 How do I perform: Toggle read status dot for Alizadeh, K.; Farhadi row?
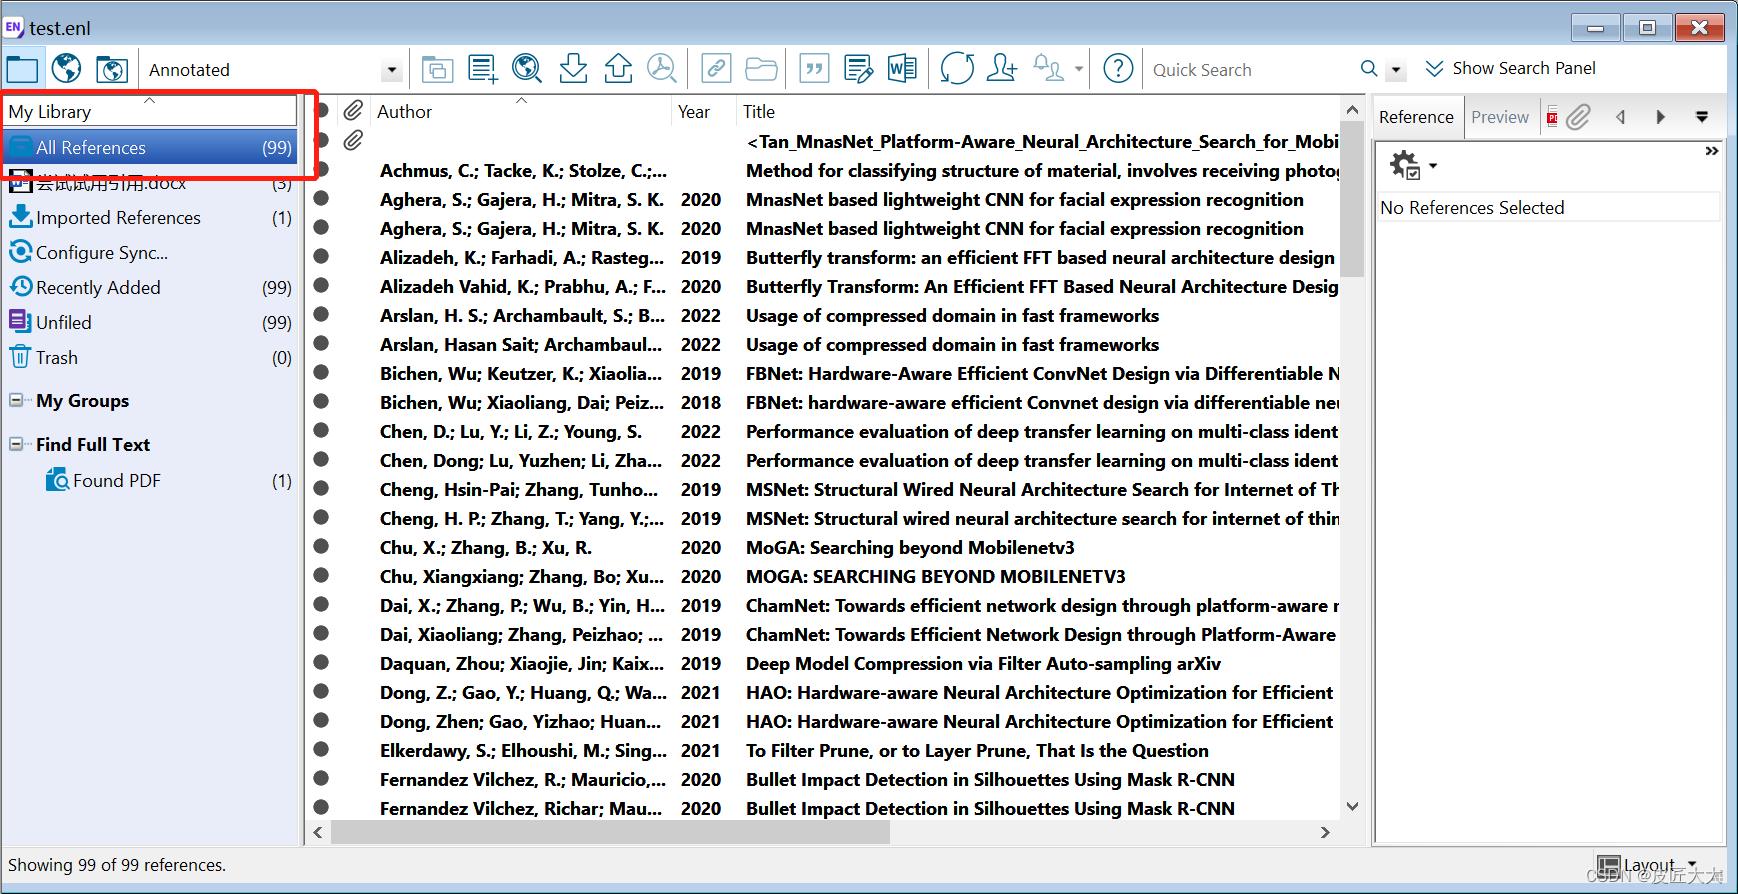click(321, 256)
